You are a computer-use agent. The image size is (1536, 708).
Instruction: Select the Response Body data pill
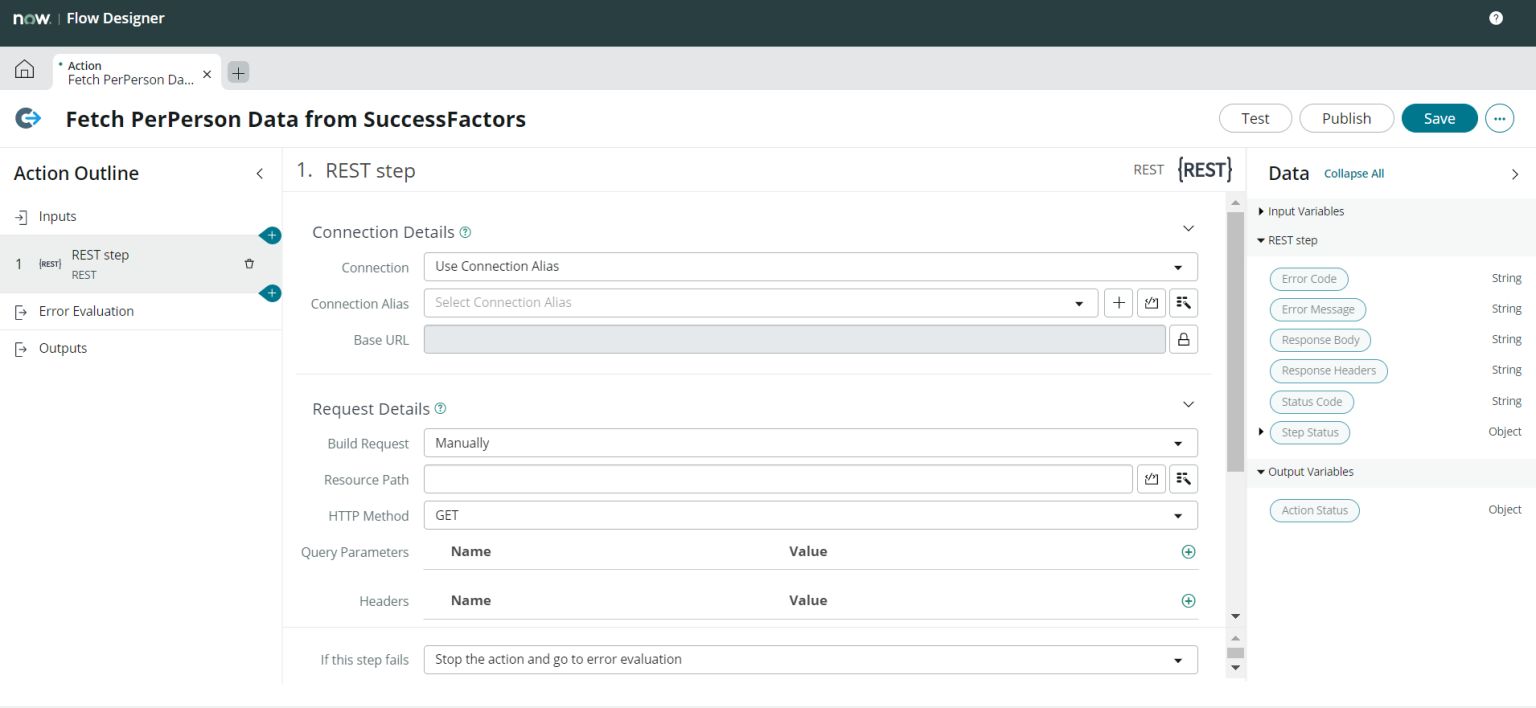pyautogui.click(x=1320, y=340)
